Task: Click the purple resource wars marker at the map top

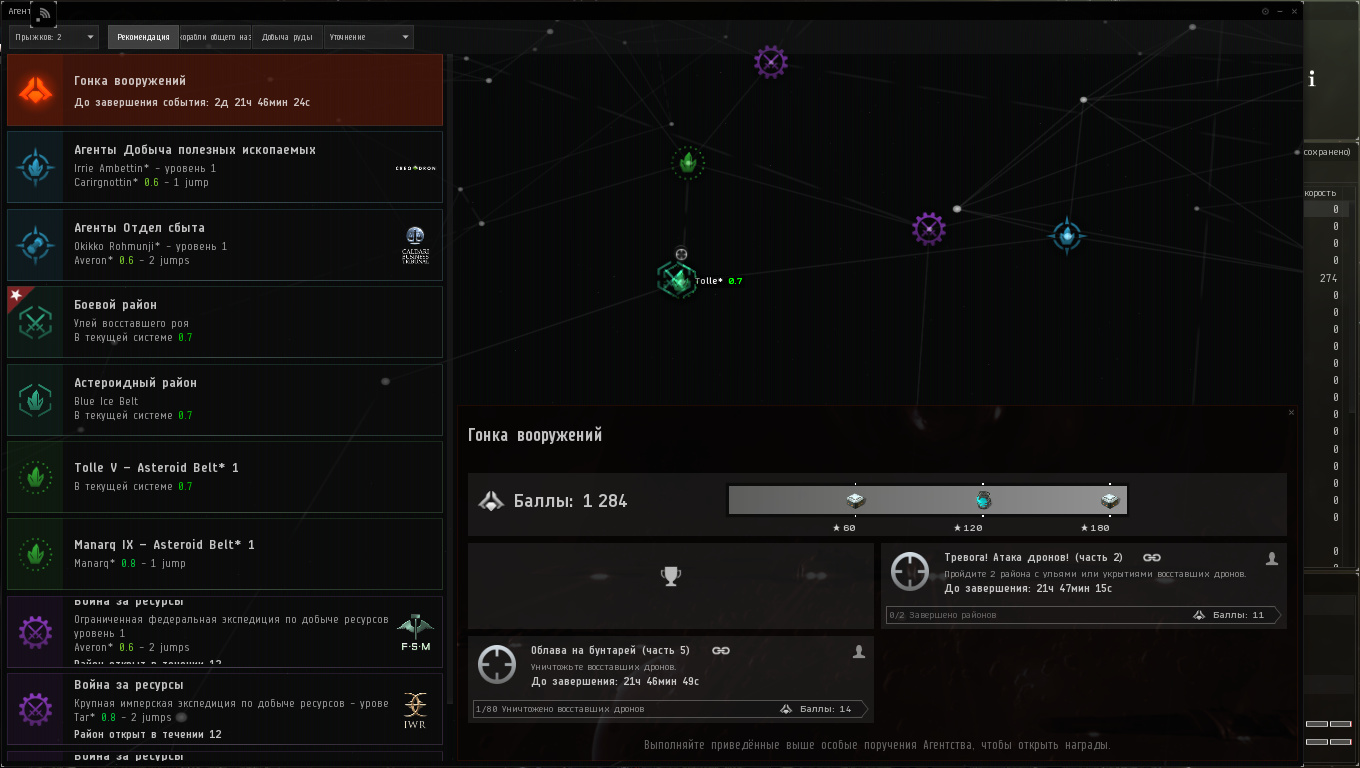Action: [771, 62]
